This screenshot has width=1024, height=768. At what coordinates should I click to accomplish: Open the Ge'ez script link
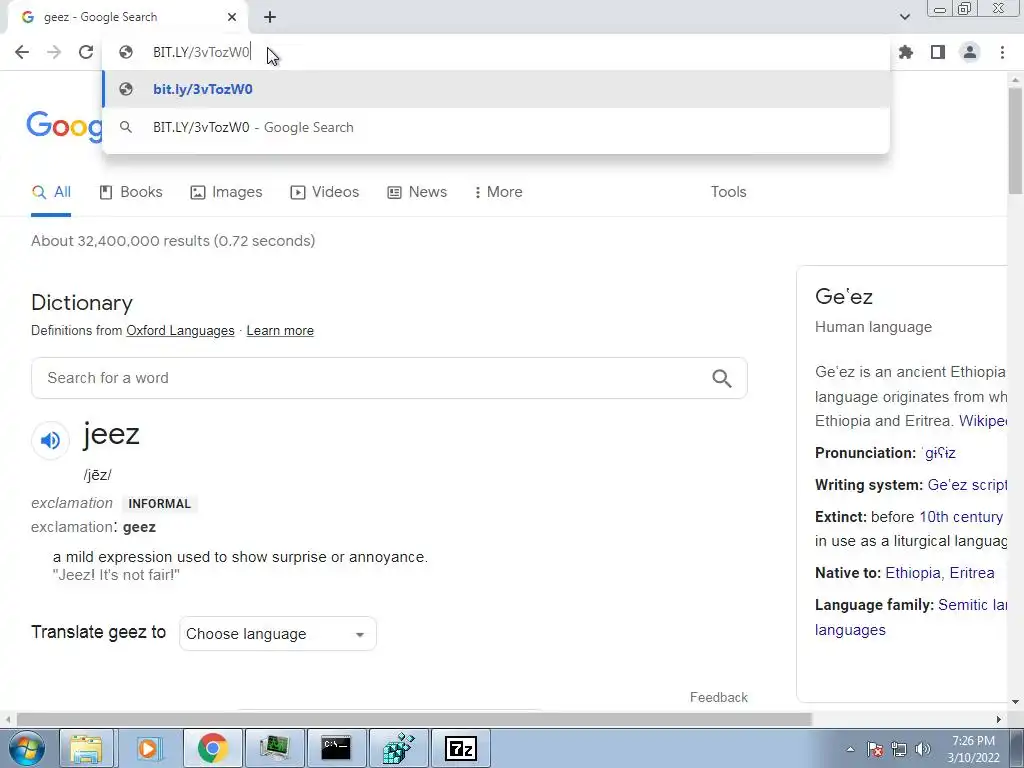(967, 485)
